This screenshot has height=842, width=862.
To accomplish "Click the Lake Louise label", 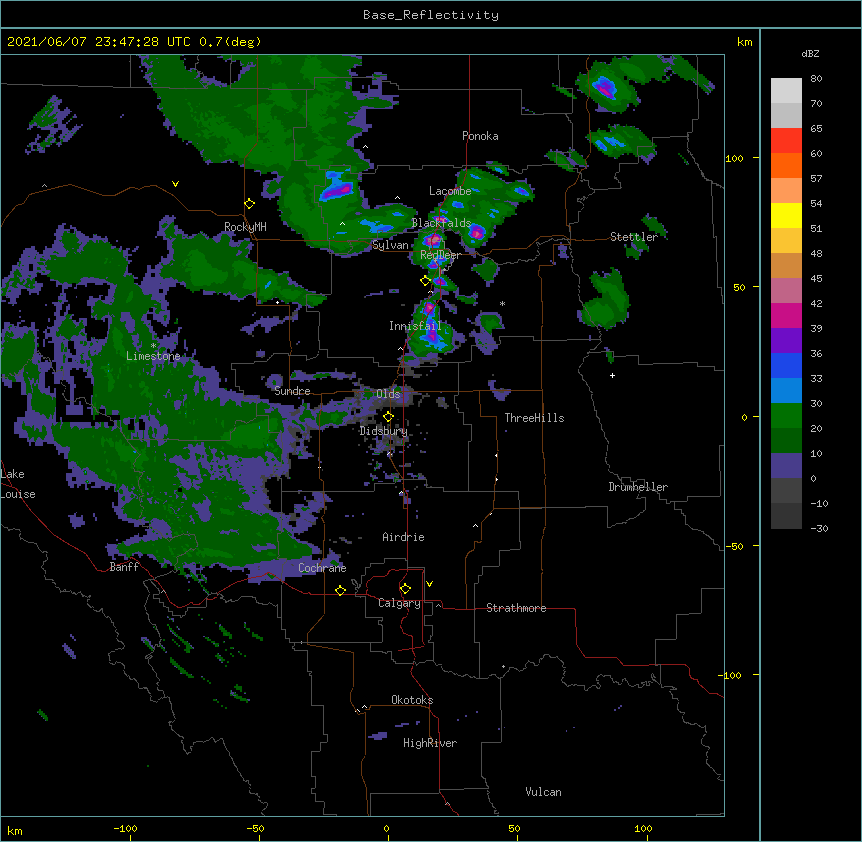I will pos(18,484).
